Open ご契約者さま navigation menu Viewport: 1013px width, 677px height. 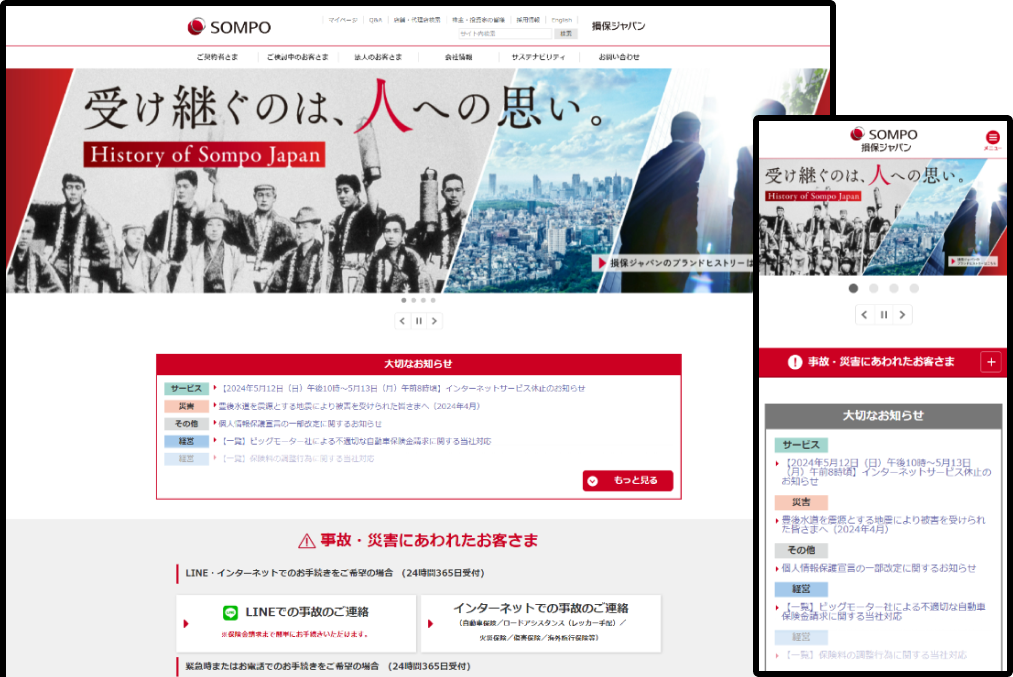[217, 57]
